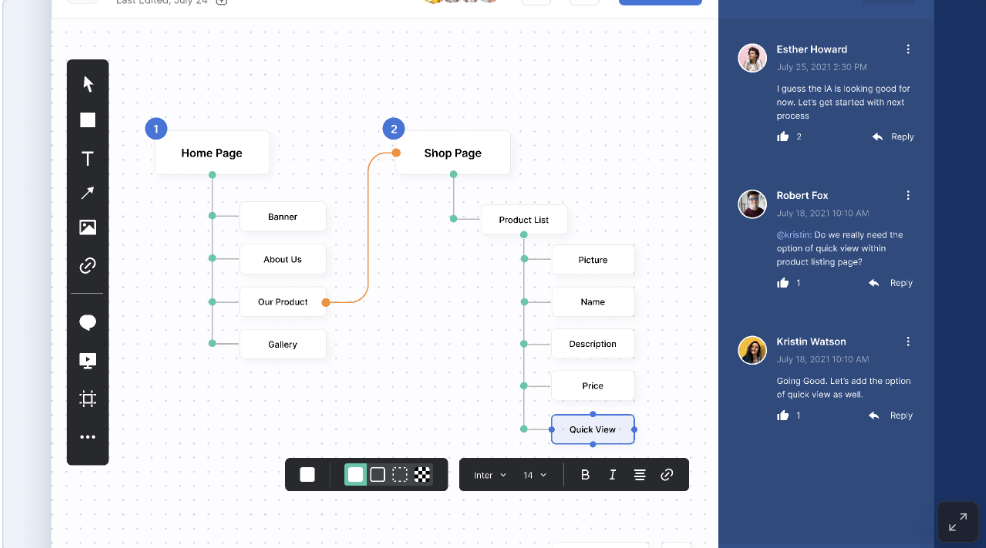Choose the outlined border shape style

(377, 474)
